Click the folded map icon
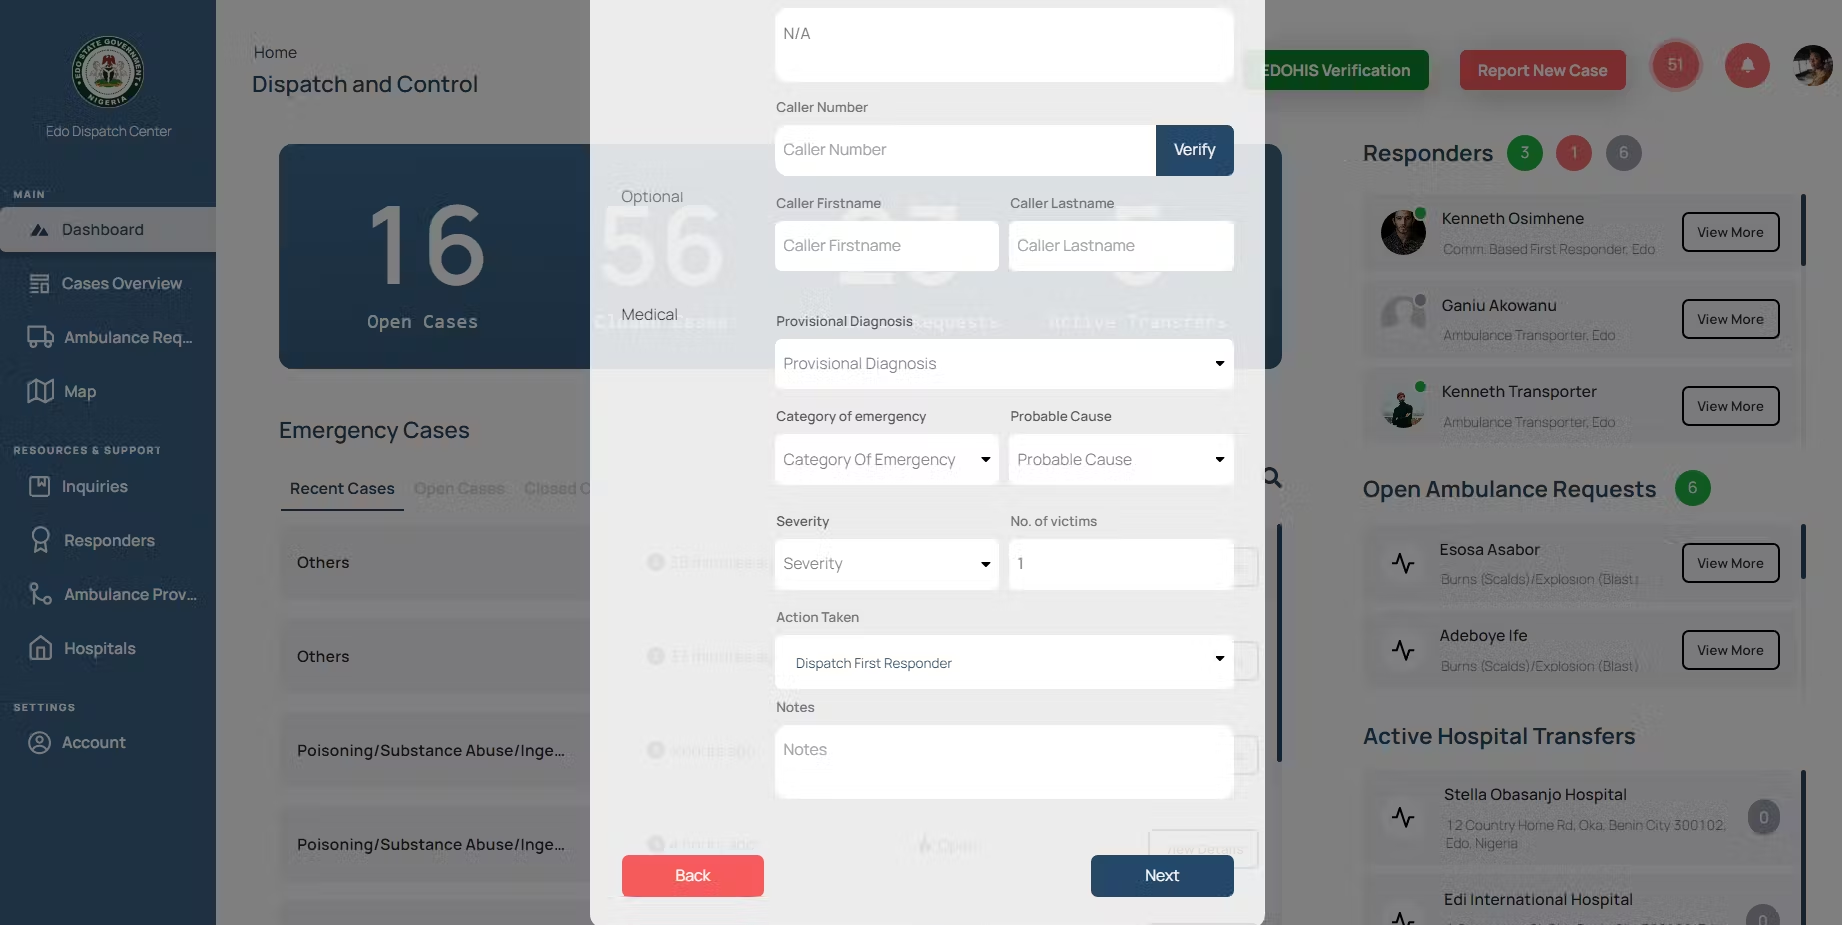 (x=40, y=391)
